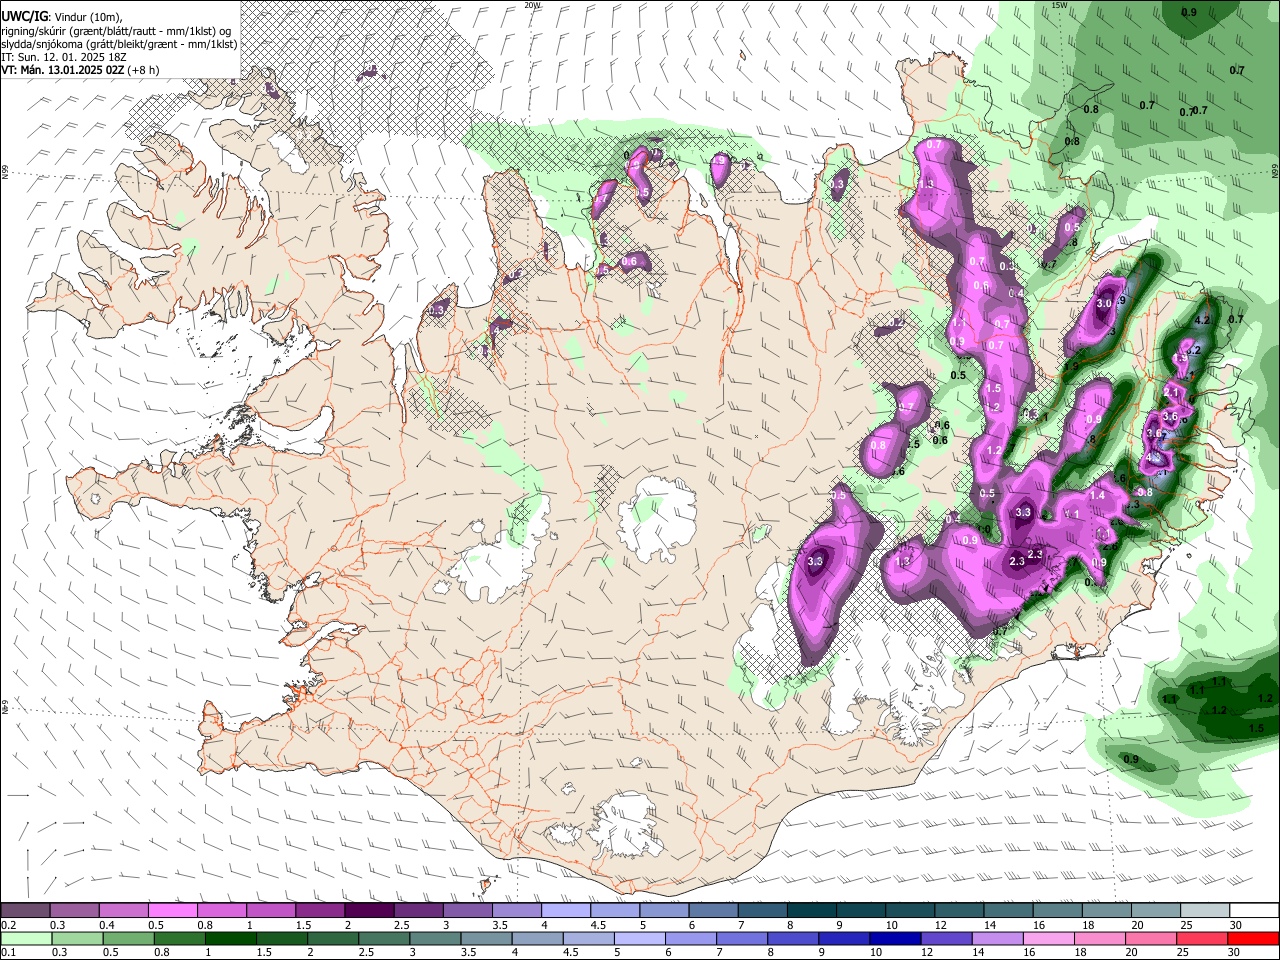Pick the bright red rain swatch after 30
This screenshot has width=1280, height=960.
coord(1254,938)
